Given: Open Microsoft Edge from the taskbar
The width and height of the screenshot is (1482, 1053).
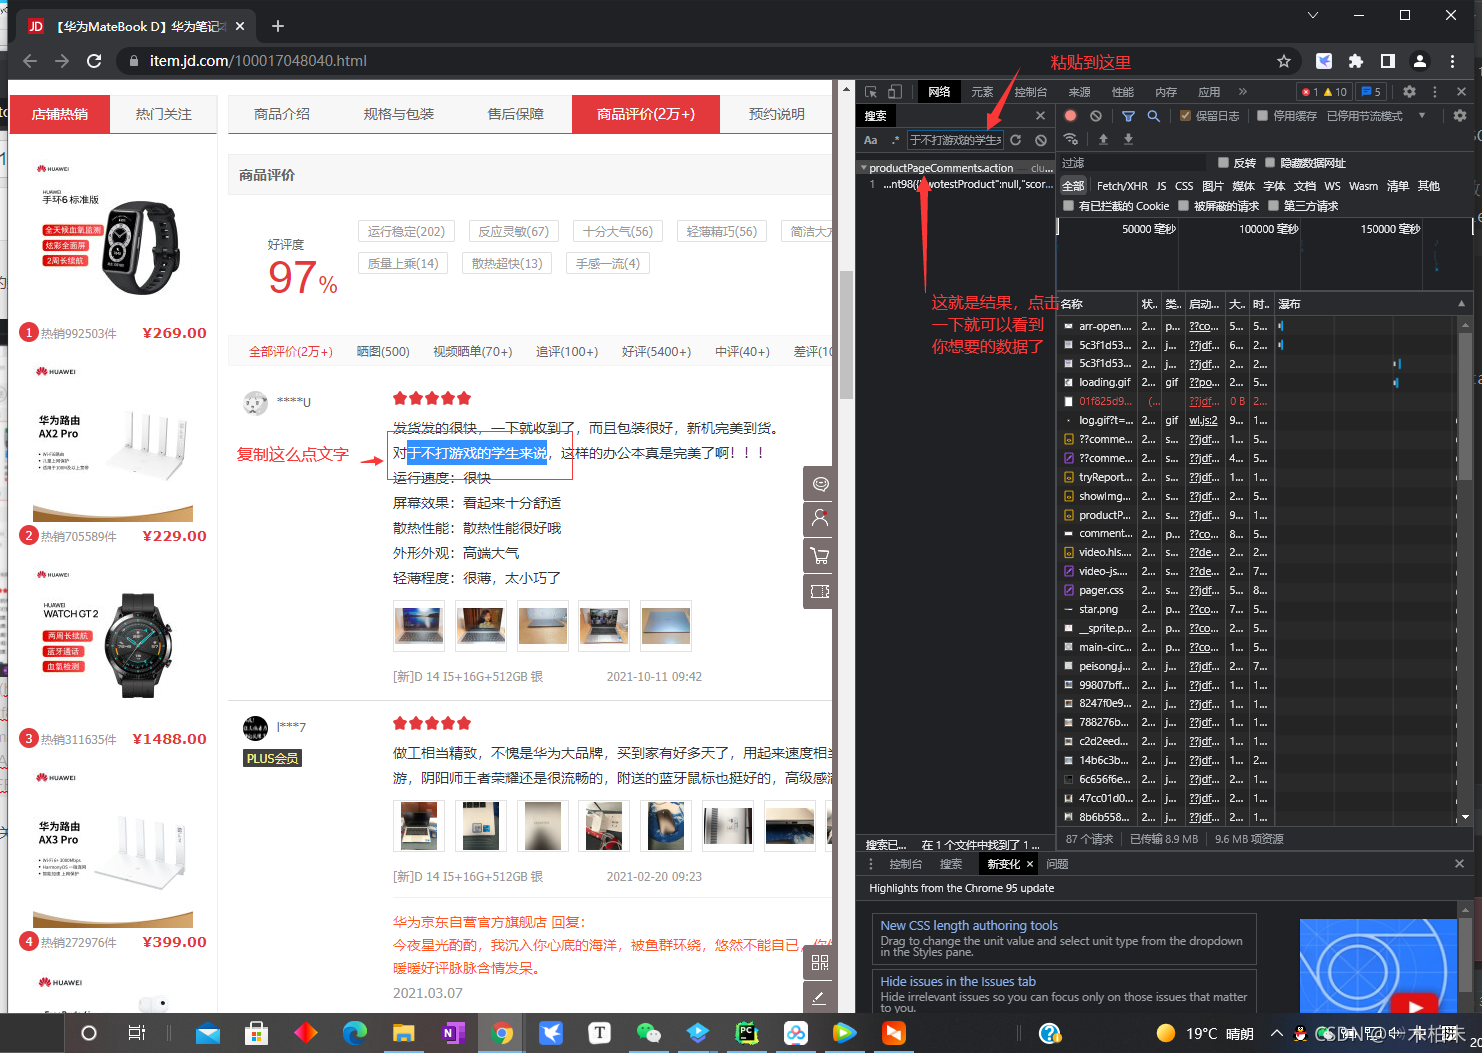Looking at the screenshot, I should (355, 1033).
